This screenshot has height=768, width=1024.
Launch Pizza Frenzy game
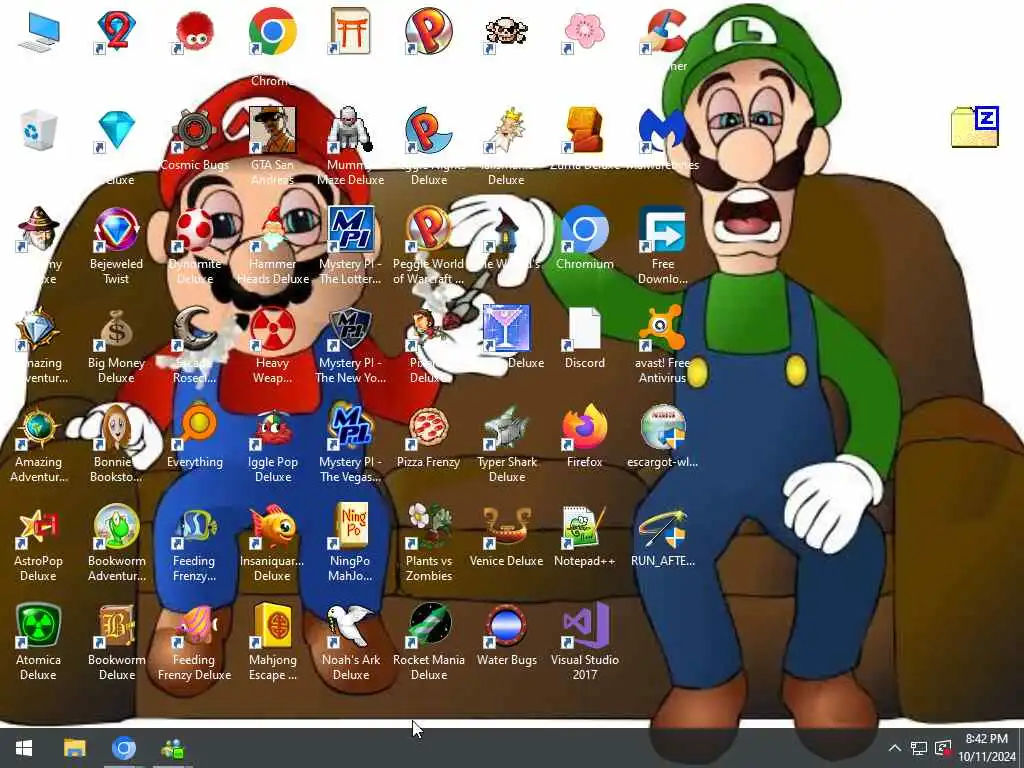pyautogui.click(x=428, y=428)
